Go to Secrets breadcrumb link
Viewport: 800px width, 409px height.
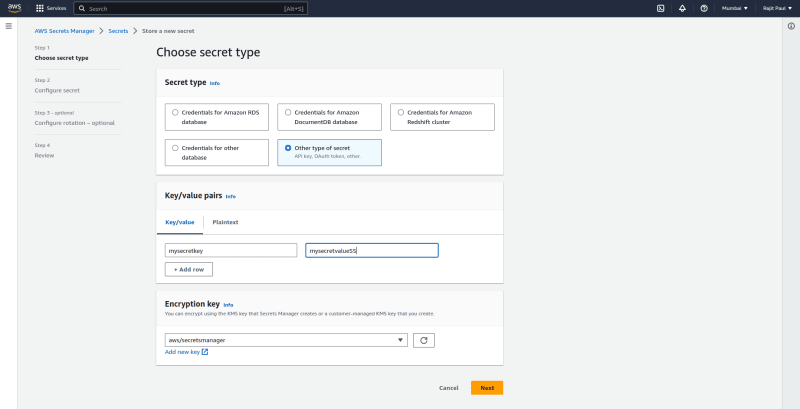click(118, 31)
